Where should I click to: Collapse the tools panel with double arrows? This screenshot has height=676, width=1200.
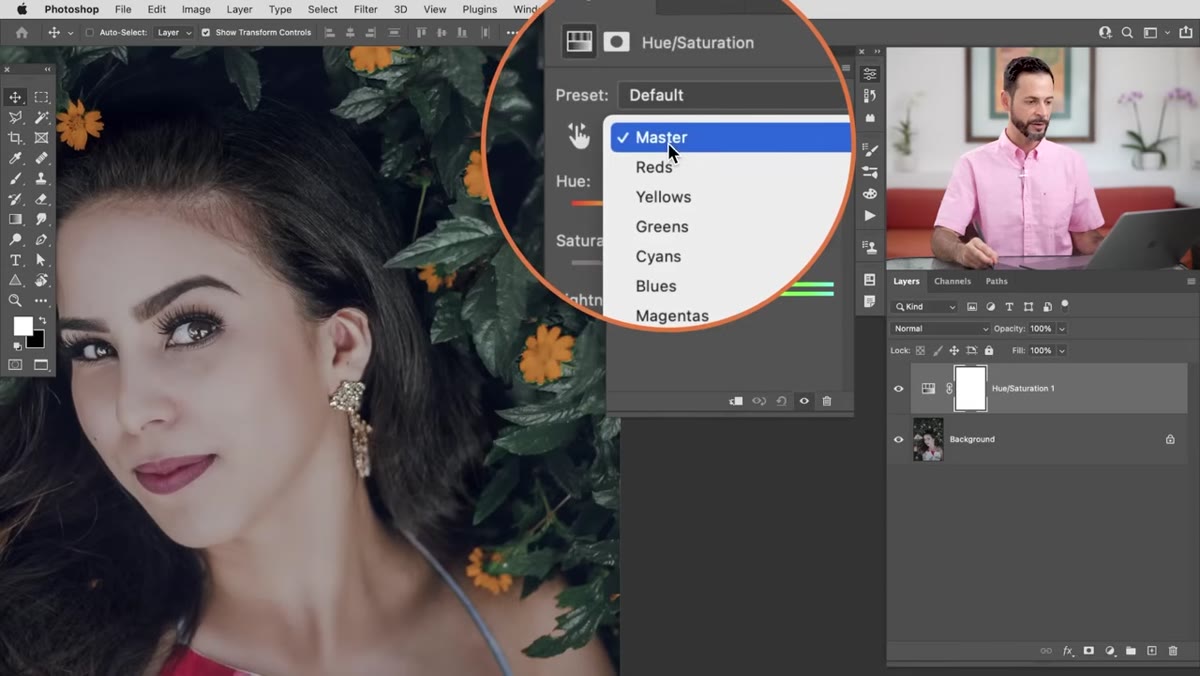(x=46, y=70)
